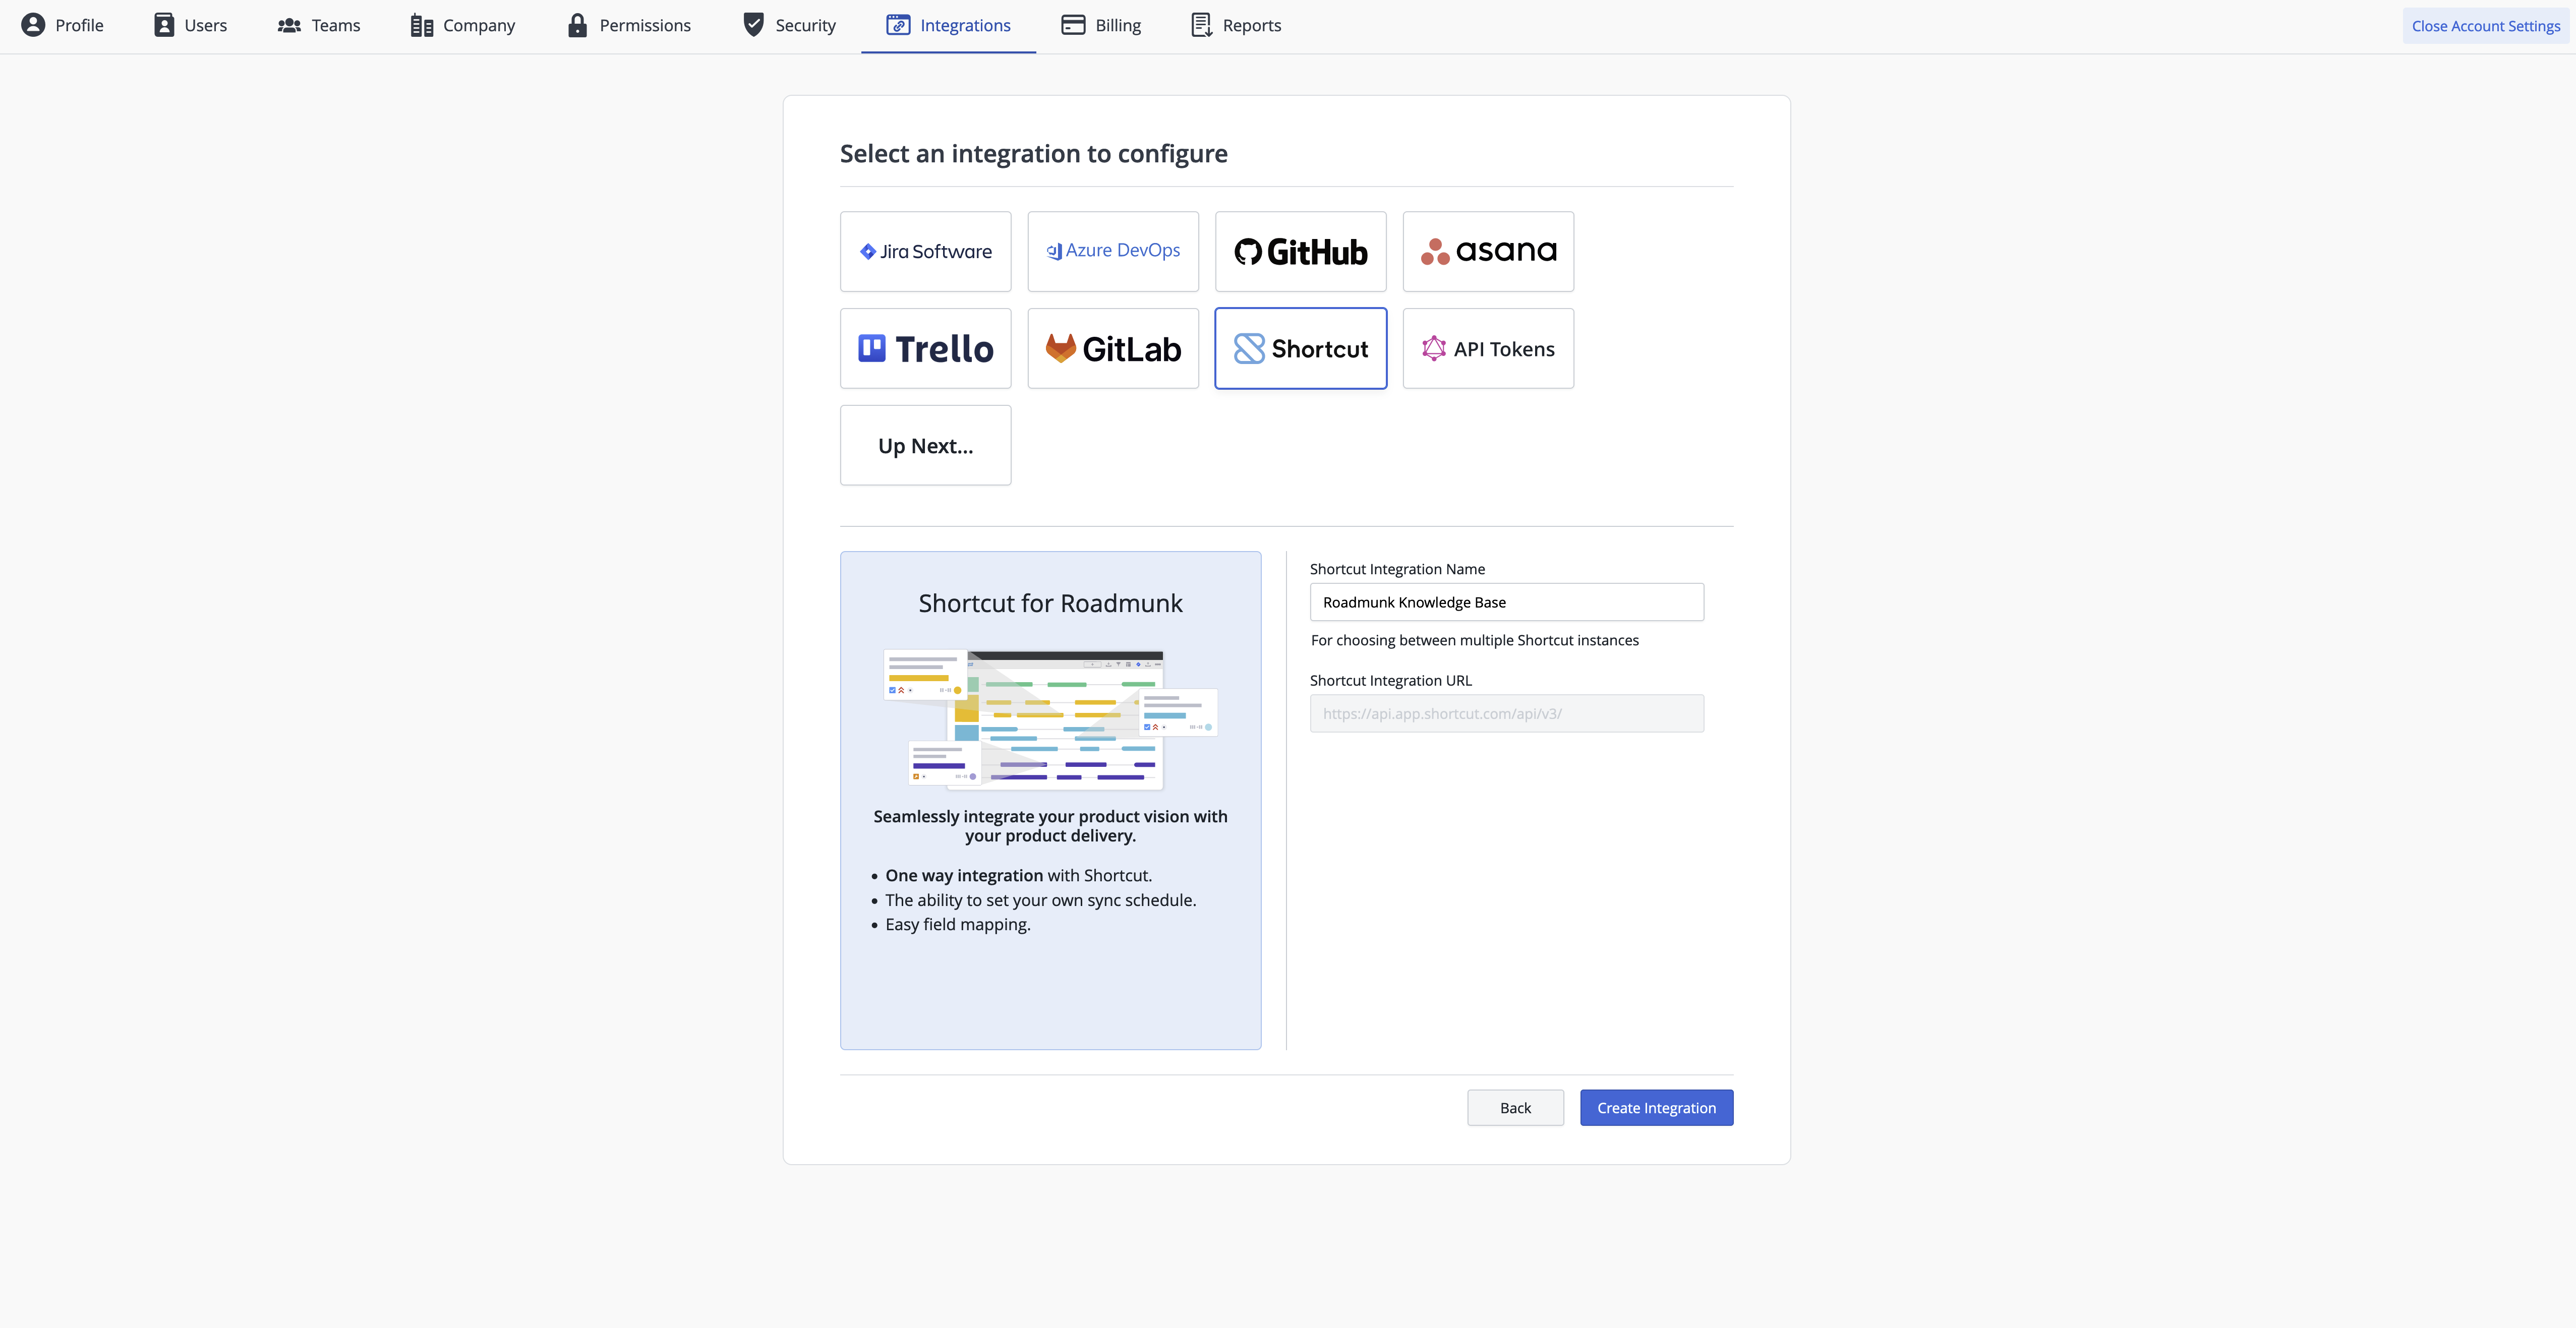Click the Up Next... tile
Viewport: 2576px width, 1328px height.
point(925,445)
